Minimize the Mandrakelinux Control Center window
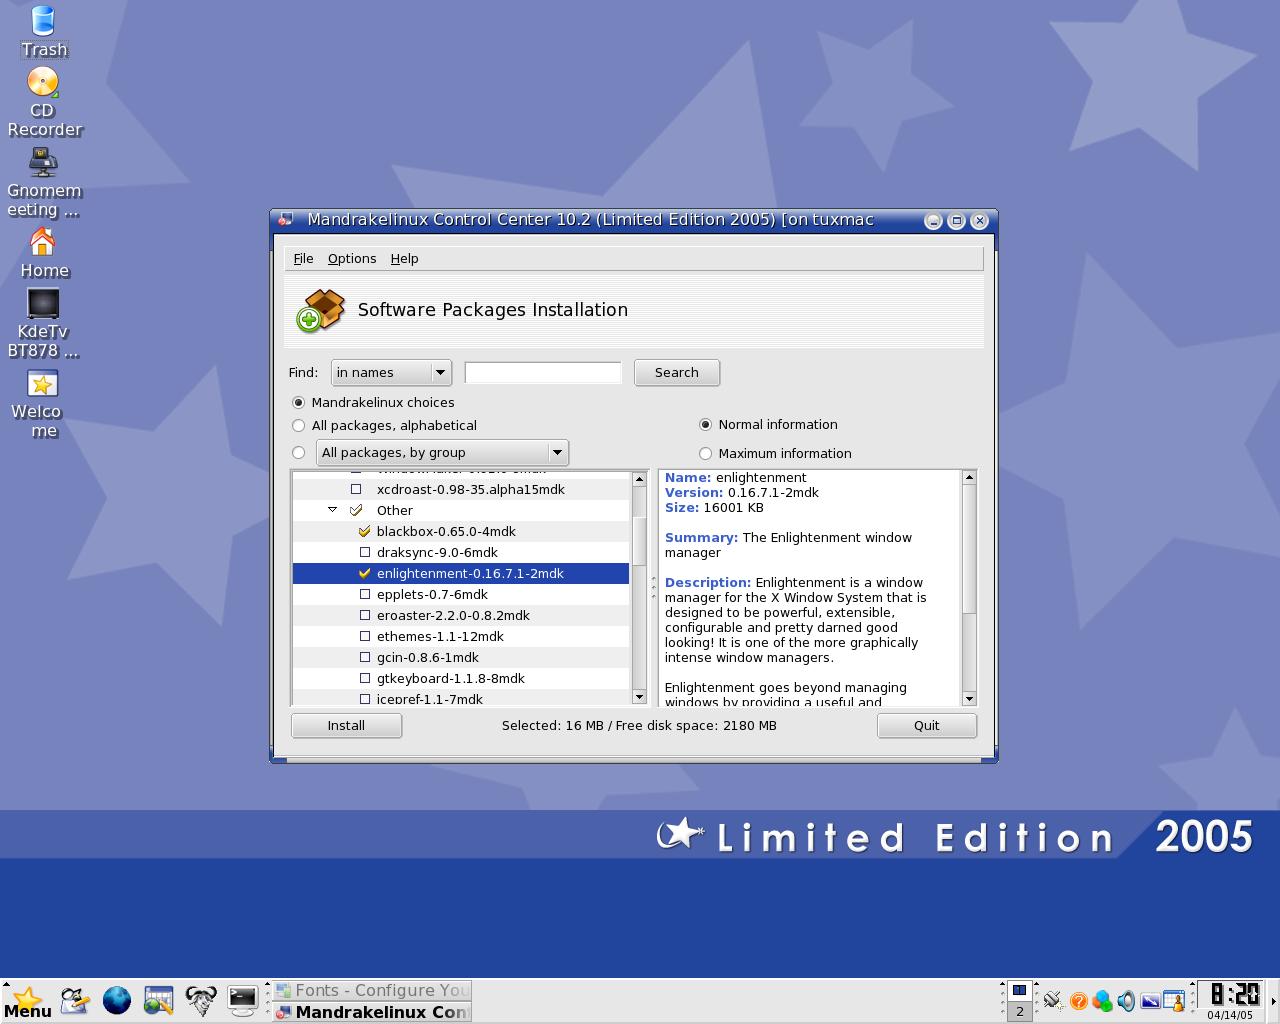This screenshot has height=1024, width=1280. 933,220
